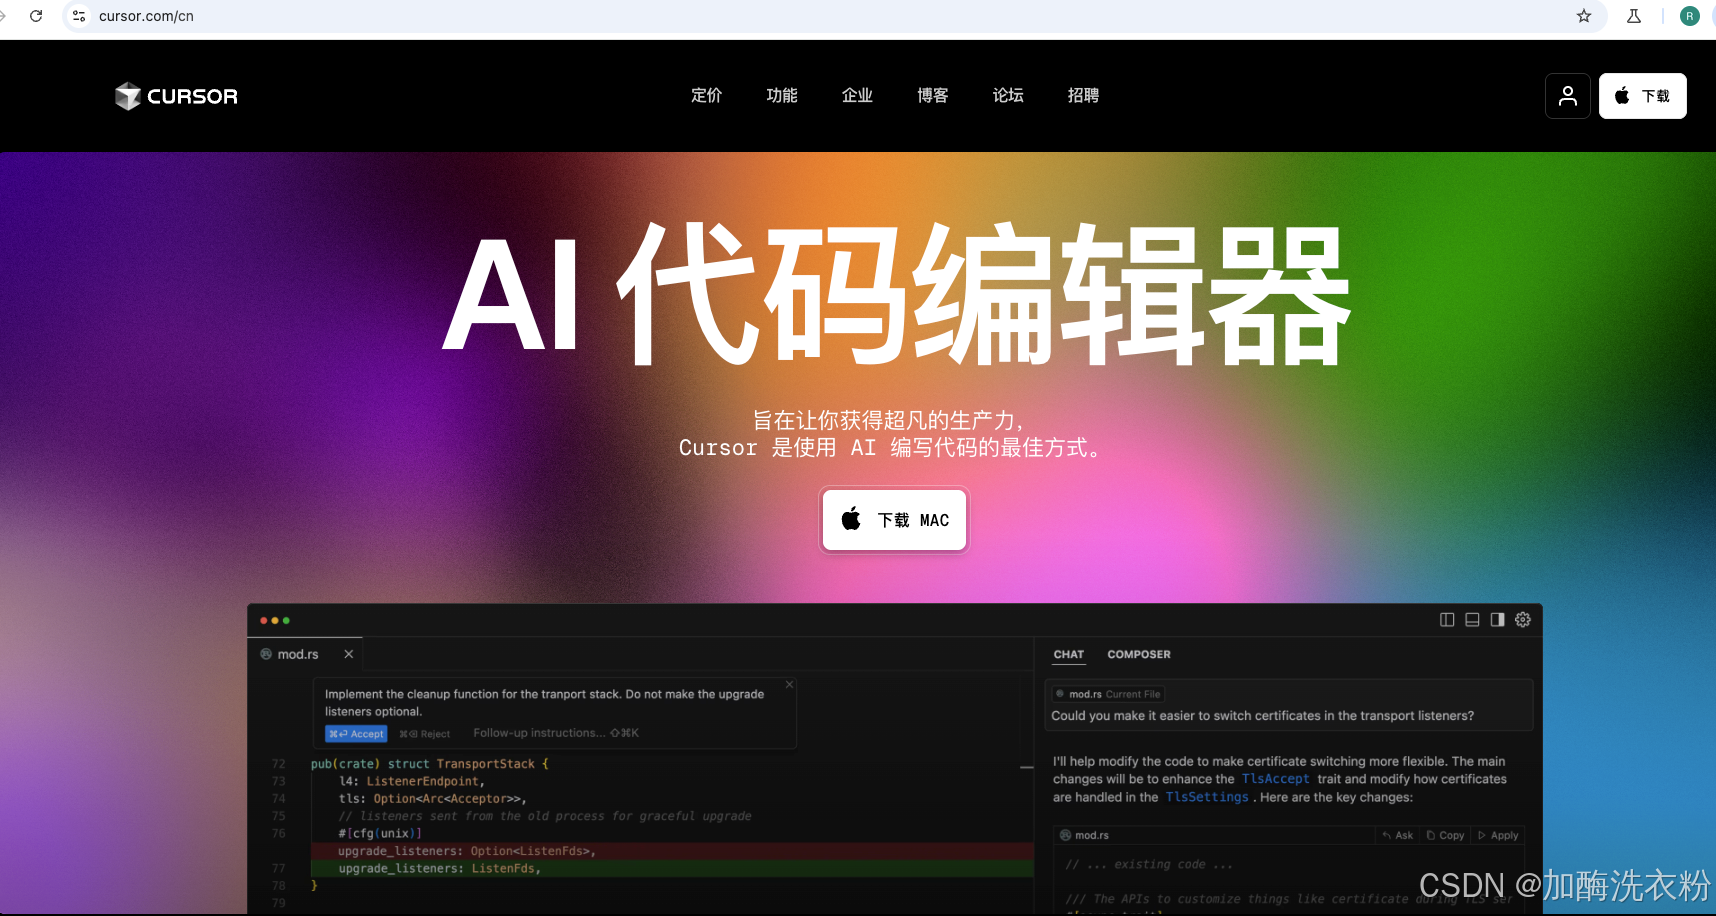
Task: Switch to the CHAT panel tab
Action: [x=1069, y=655]
